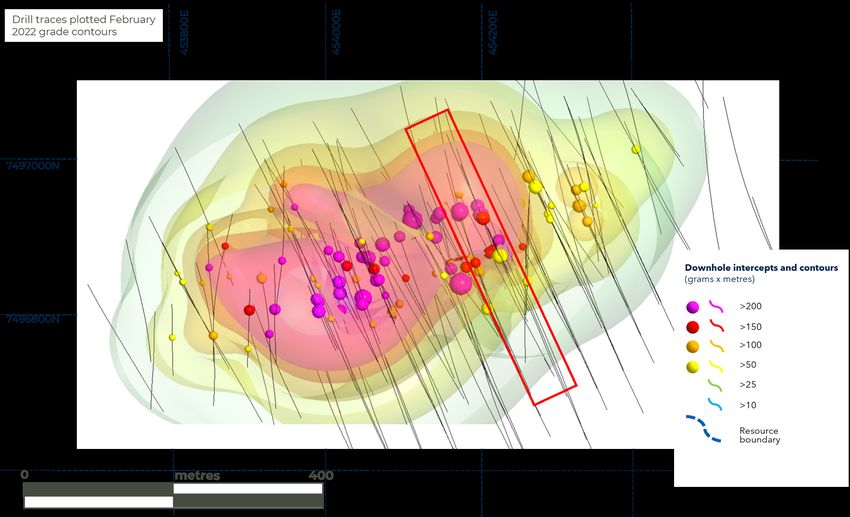
Task: Click the 'Drill traces plotted February 2022' caption
Action: (83, 25)
